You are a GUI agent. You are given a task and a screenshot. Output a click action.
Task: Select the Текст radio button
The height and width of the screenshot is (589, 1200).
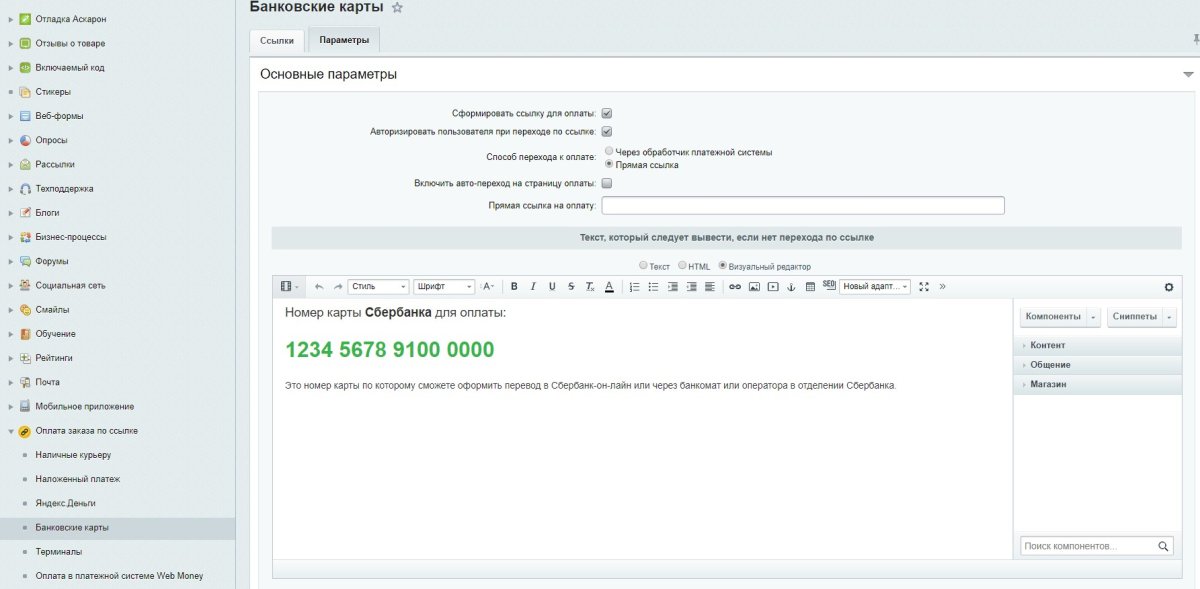coord(644,265)
